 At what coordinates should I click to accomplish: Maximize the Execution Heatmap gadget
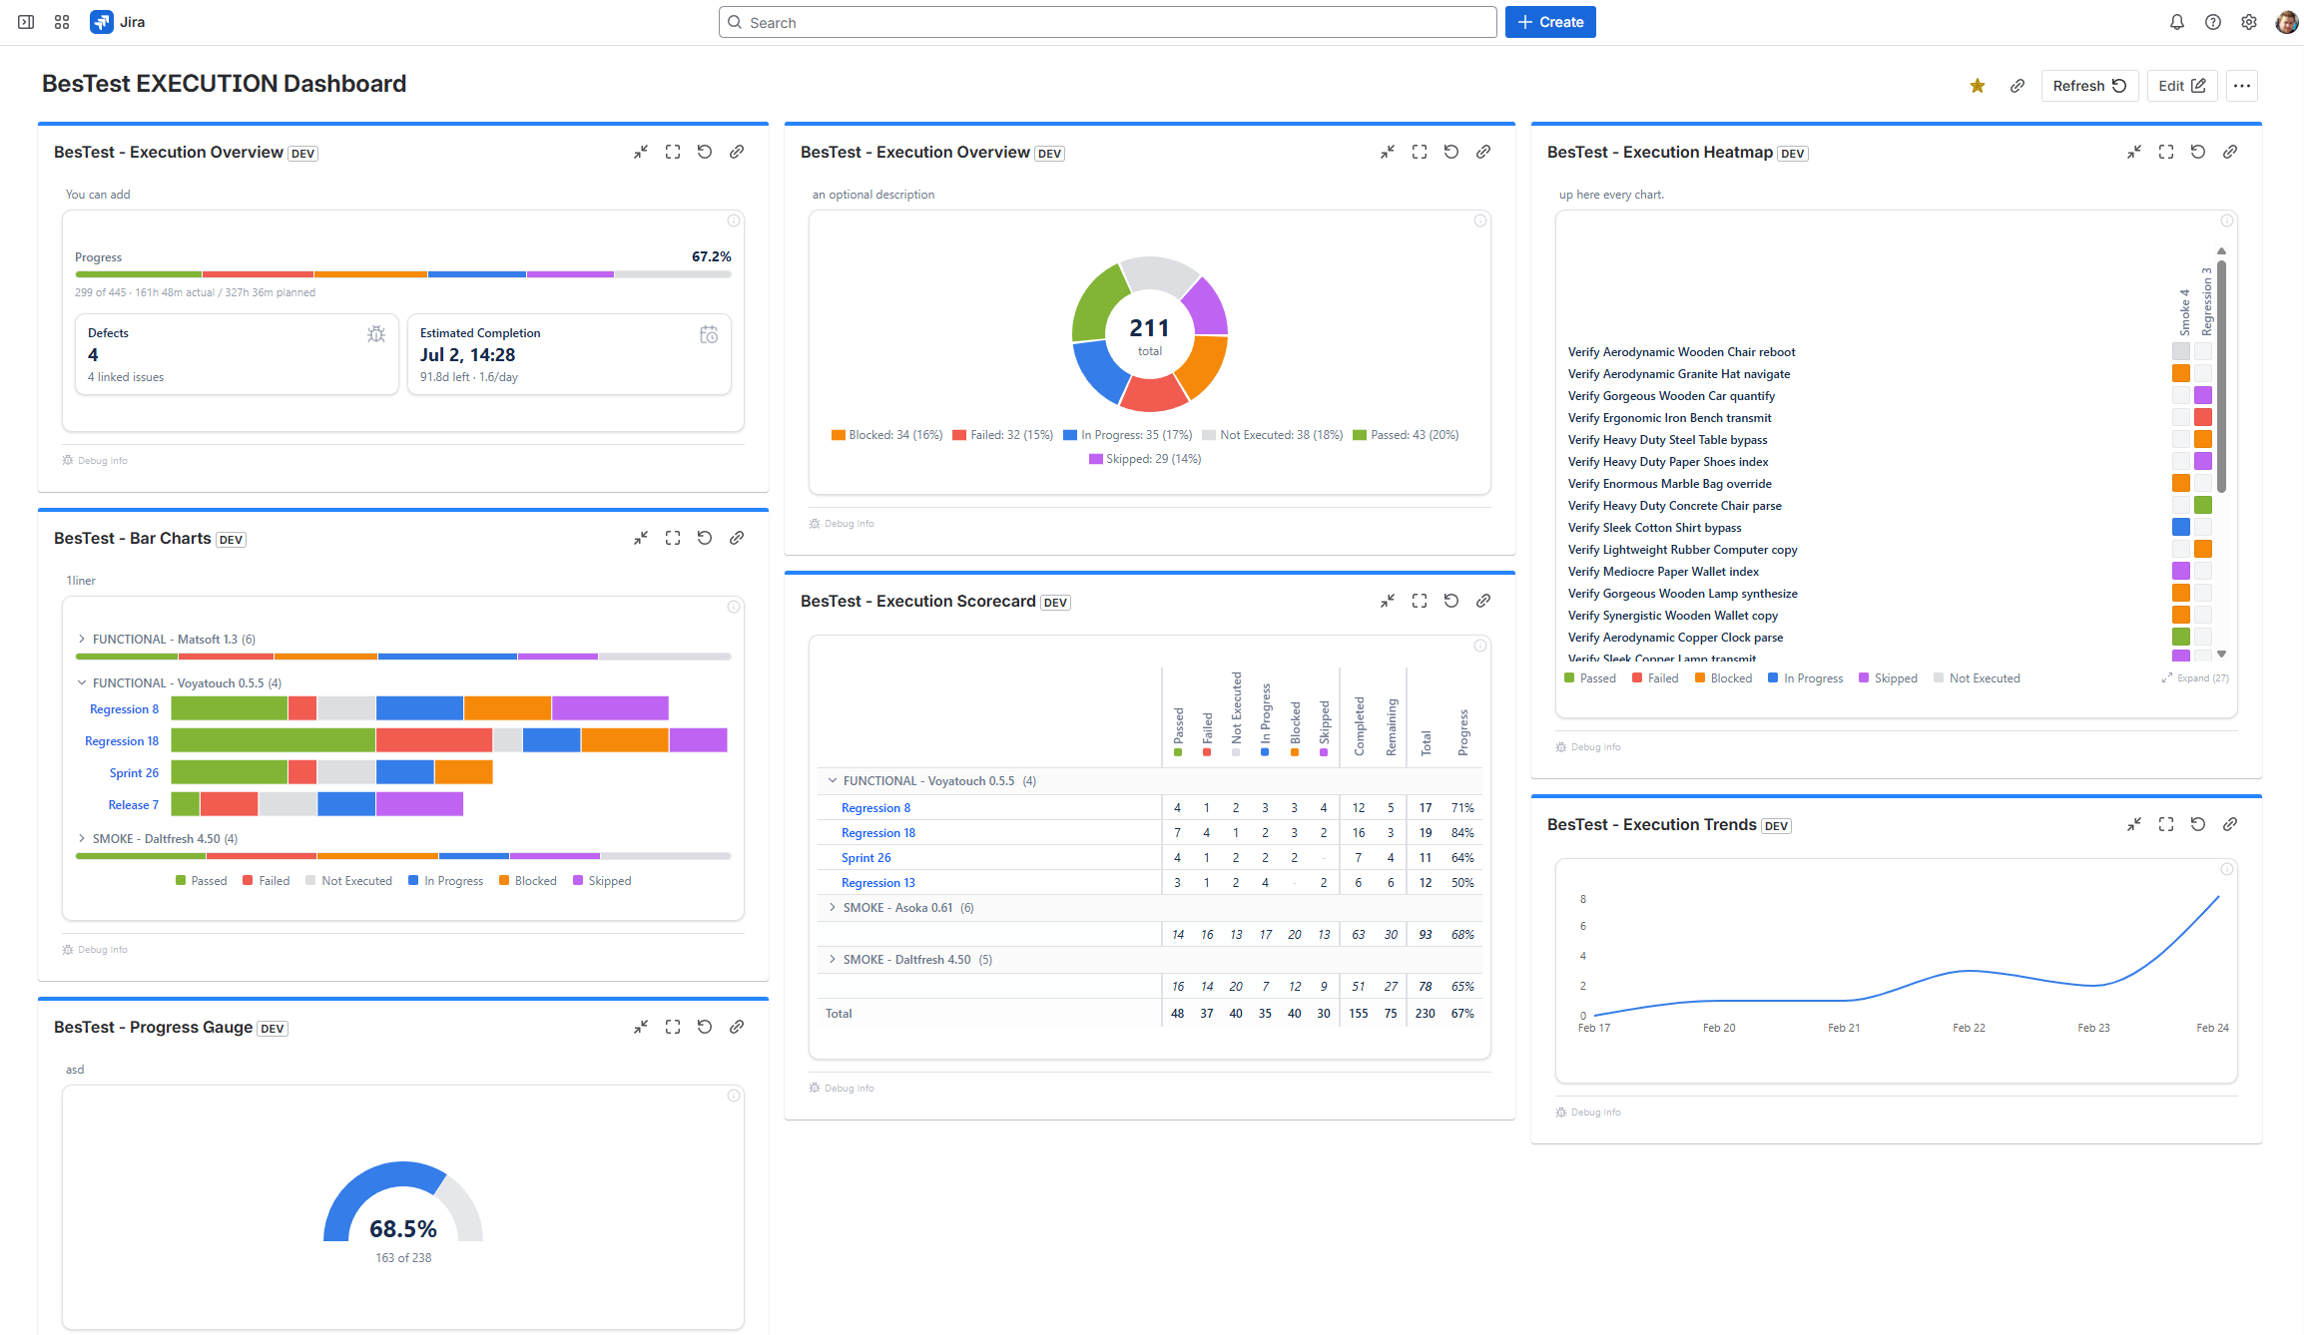(x=2166, y=152)
